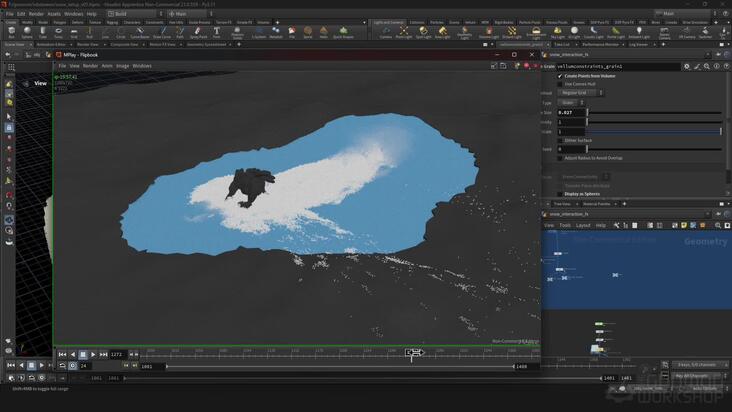The width and height of the screenshot is (732, 412).
Task: Add an Area Light from the shelf
Action: (x=443, y=32)
